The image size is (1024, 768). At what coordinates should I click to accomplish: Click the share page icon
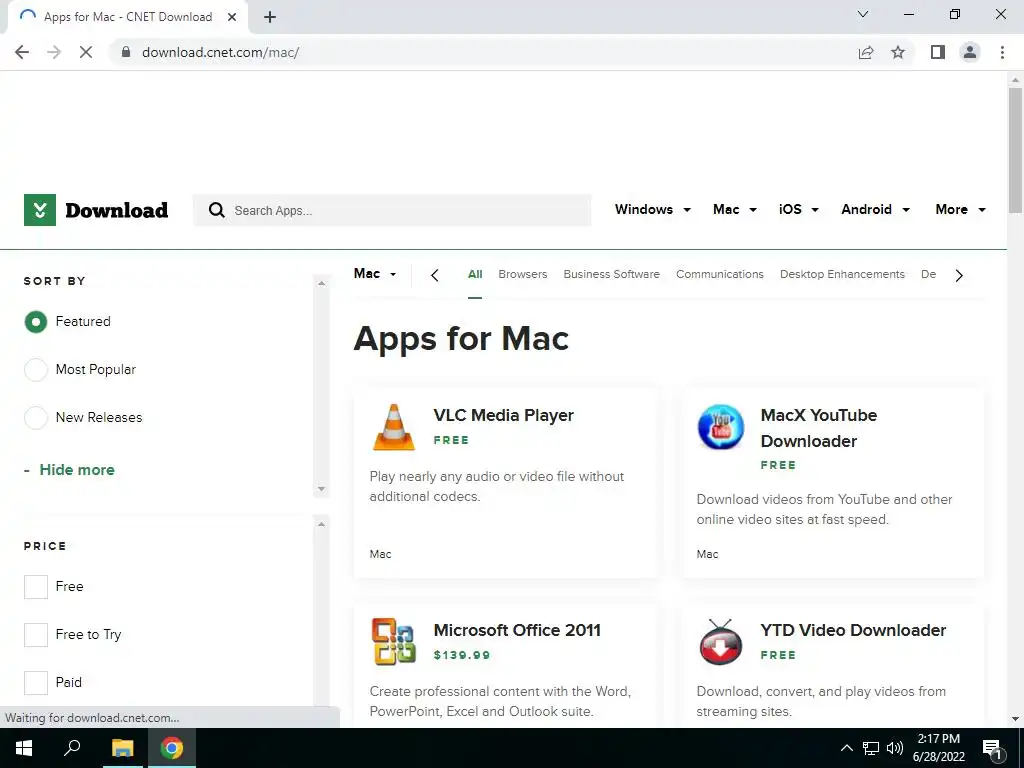[x=866, y=52]
